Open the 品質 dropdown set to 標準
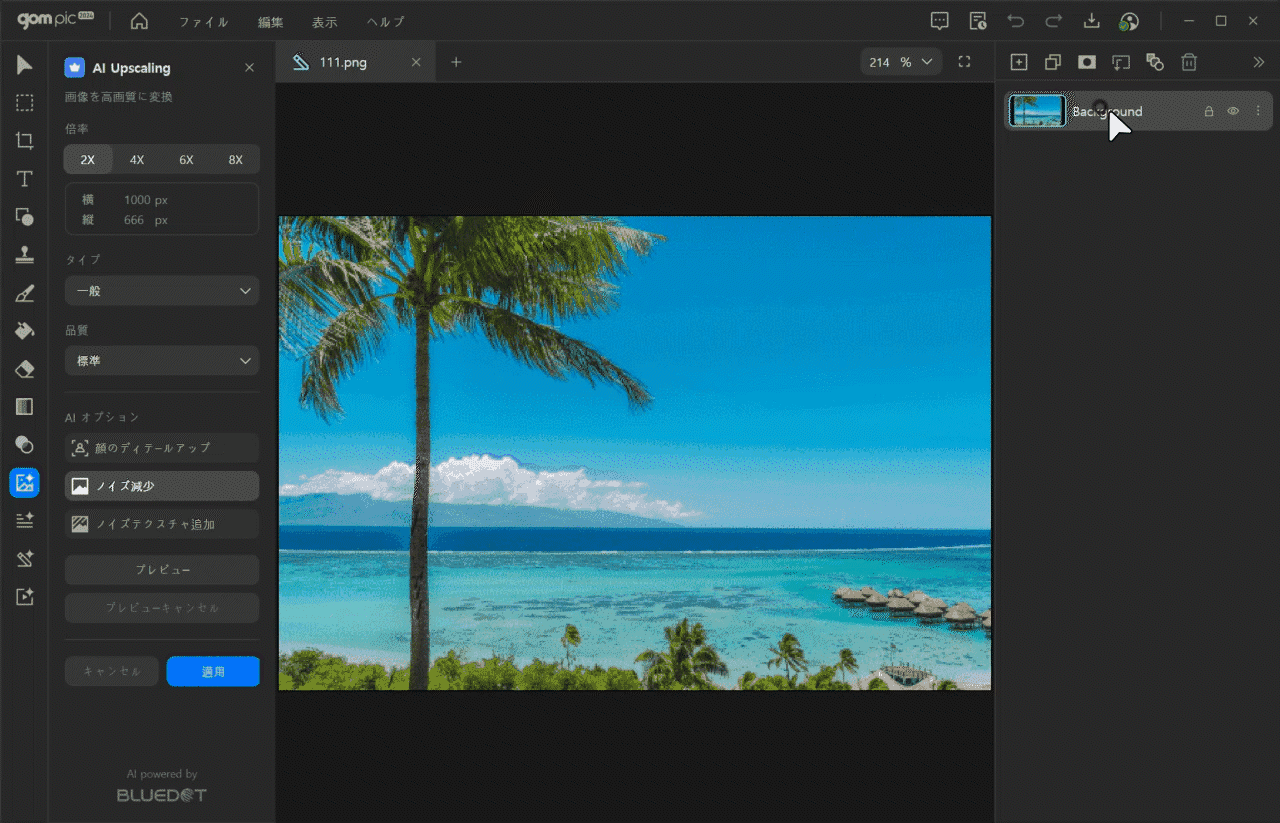This screenshot has height=823, width=1280. [162, 361]
